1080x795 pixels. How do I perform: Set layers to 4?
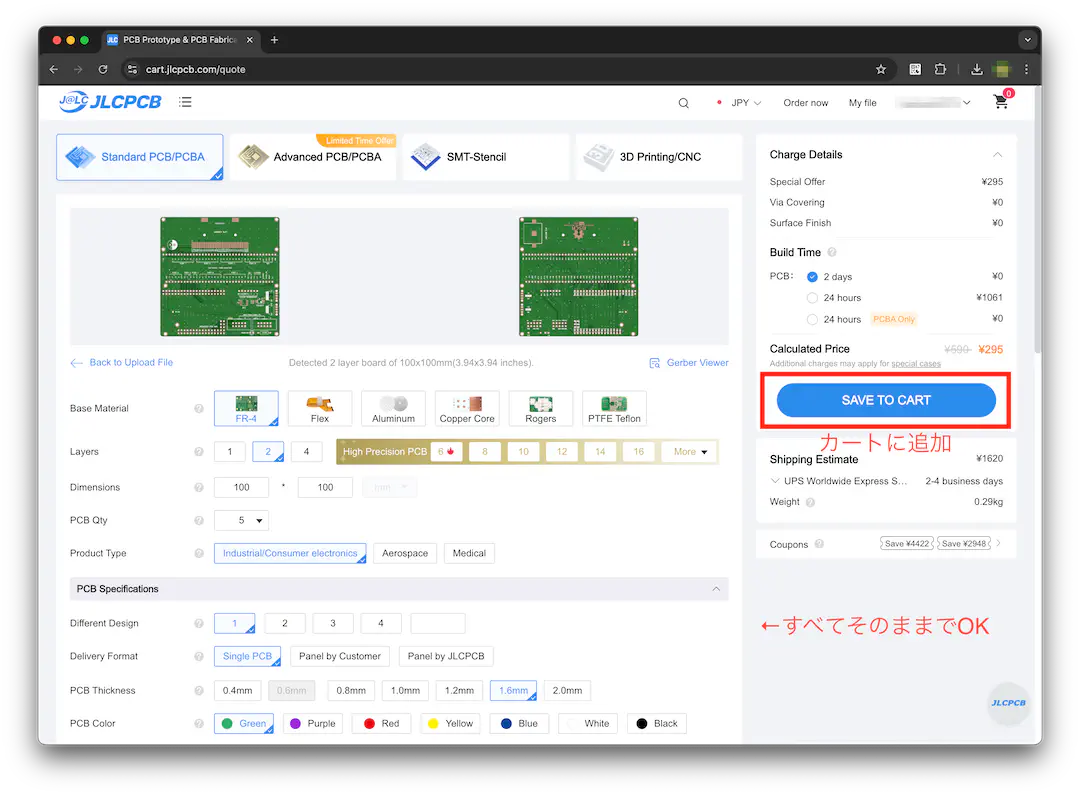tap(307, 452)
